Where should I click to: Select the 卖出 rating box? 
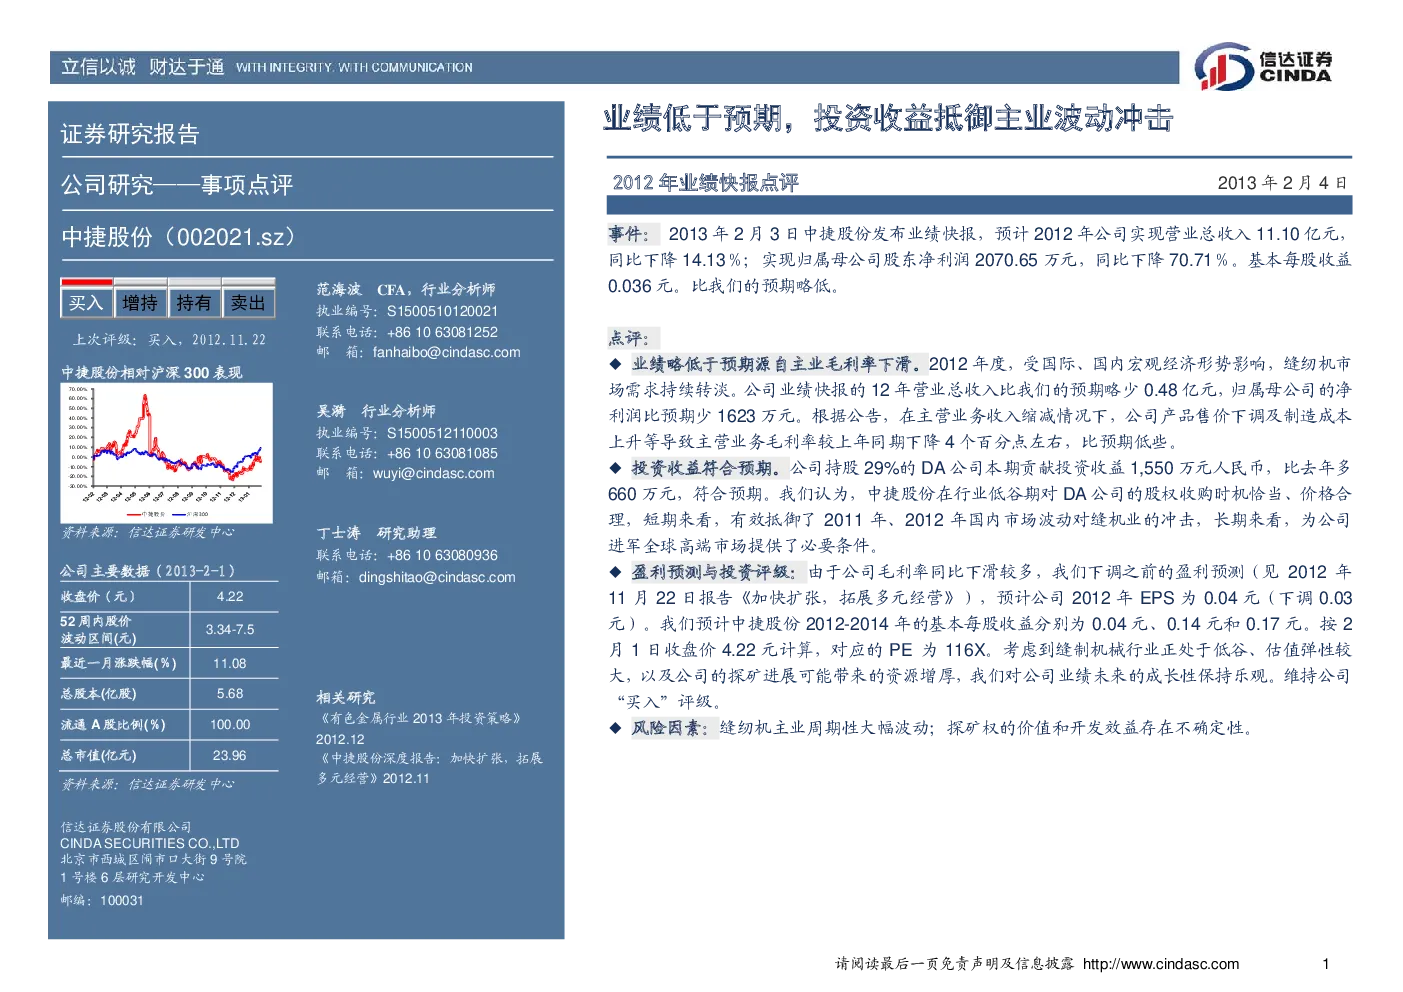tap(248, 303)
